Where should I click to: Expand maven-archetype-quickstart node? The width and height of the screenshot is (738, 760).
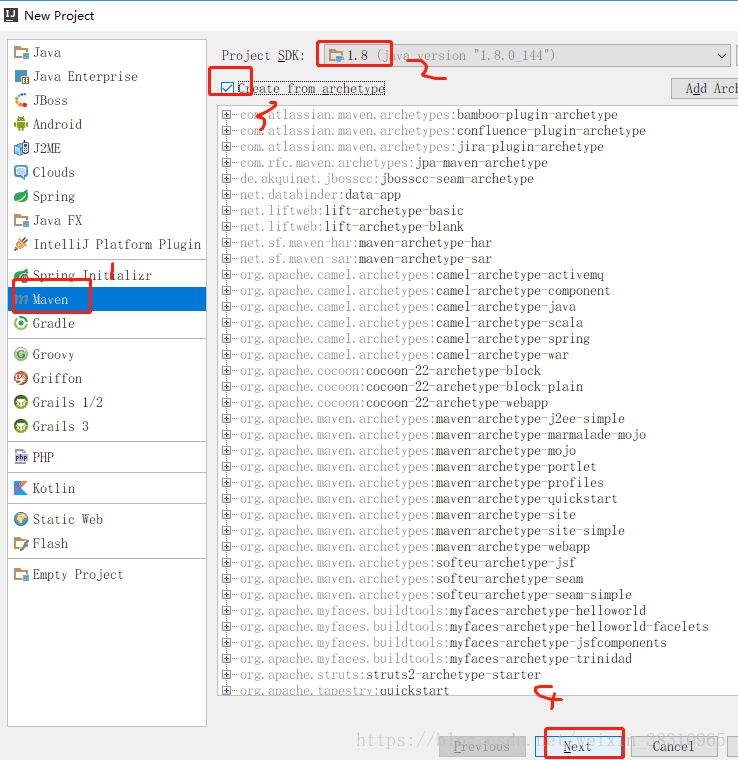pos(226,498)
